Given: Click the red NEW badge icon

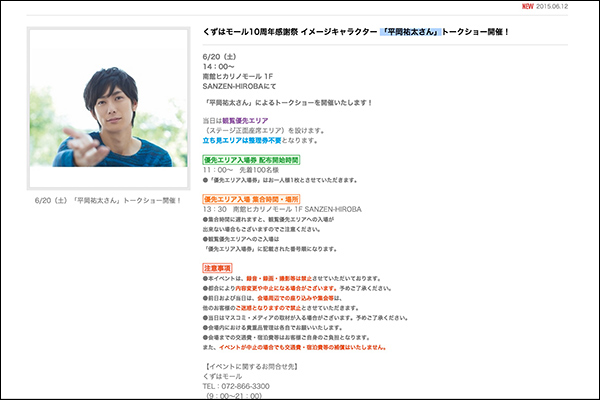Looking at the screenshot, I should (x=528, y=7).
